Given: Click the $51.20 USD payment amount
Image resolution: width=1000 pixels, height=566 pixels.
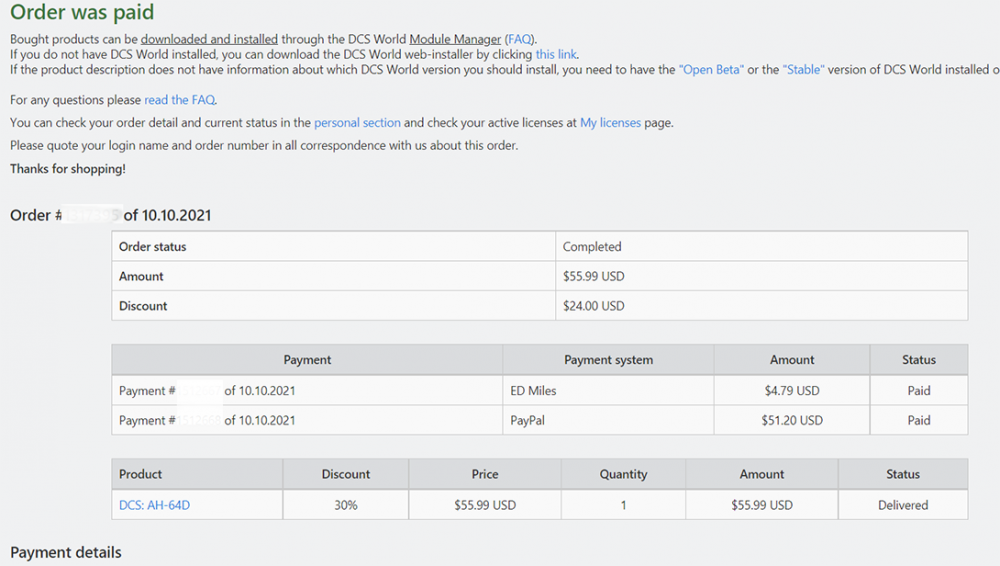Looking at the screenshot, I should coord(792,421).
